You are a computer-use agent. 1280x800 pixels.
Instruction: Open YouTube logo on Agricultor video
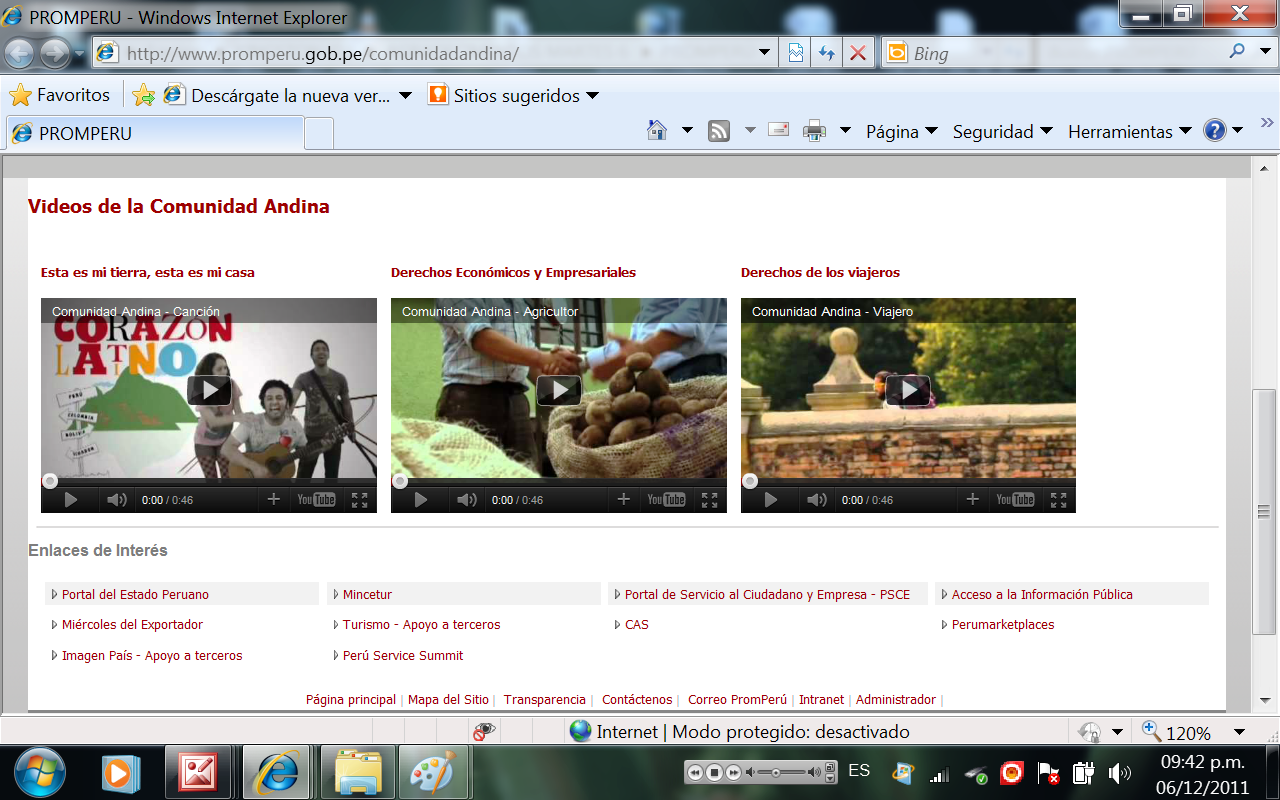[666, 500]
